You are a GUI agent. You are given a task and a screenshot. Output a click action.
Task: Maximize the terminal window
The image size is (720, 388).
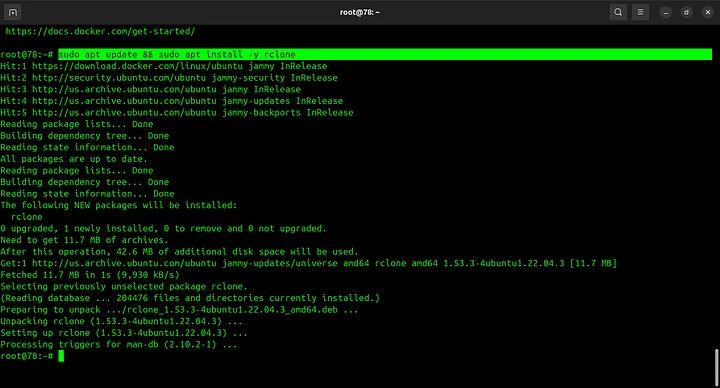(686, 12)
